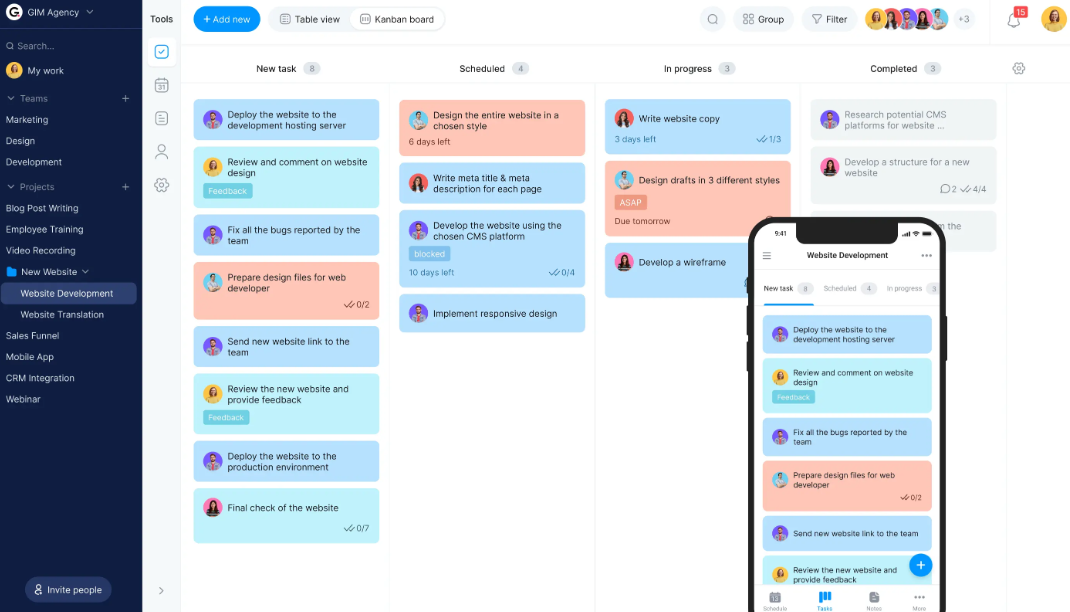Collapse the Projects section
This screenshot has width=1070, height=612.
click(x=11, y=186)
